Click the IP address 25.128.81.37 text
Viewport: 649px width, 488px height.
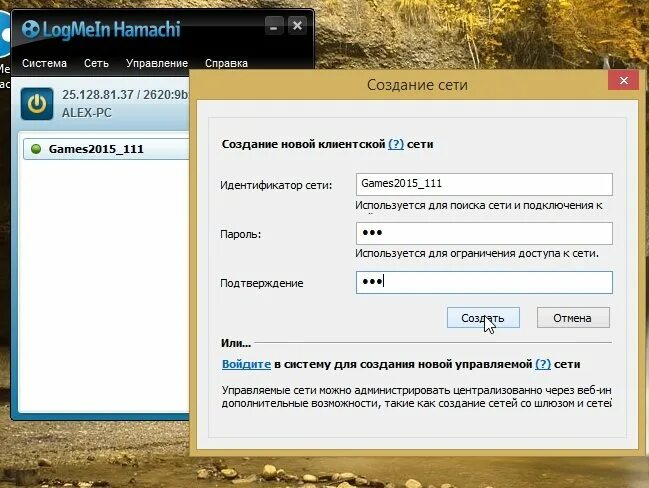click(98, 95)
